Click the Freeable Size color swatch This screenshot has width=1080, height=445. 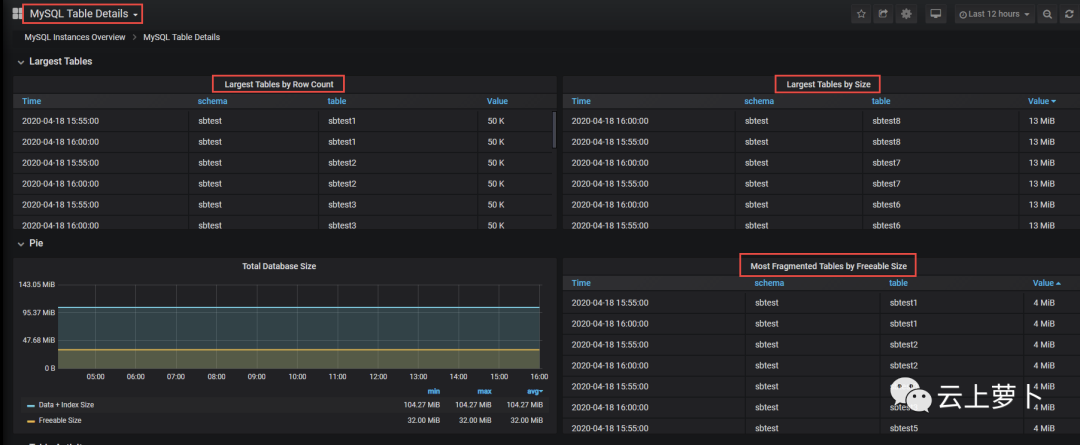click(31, 421)
